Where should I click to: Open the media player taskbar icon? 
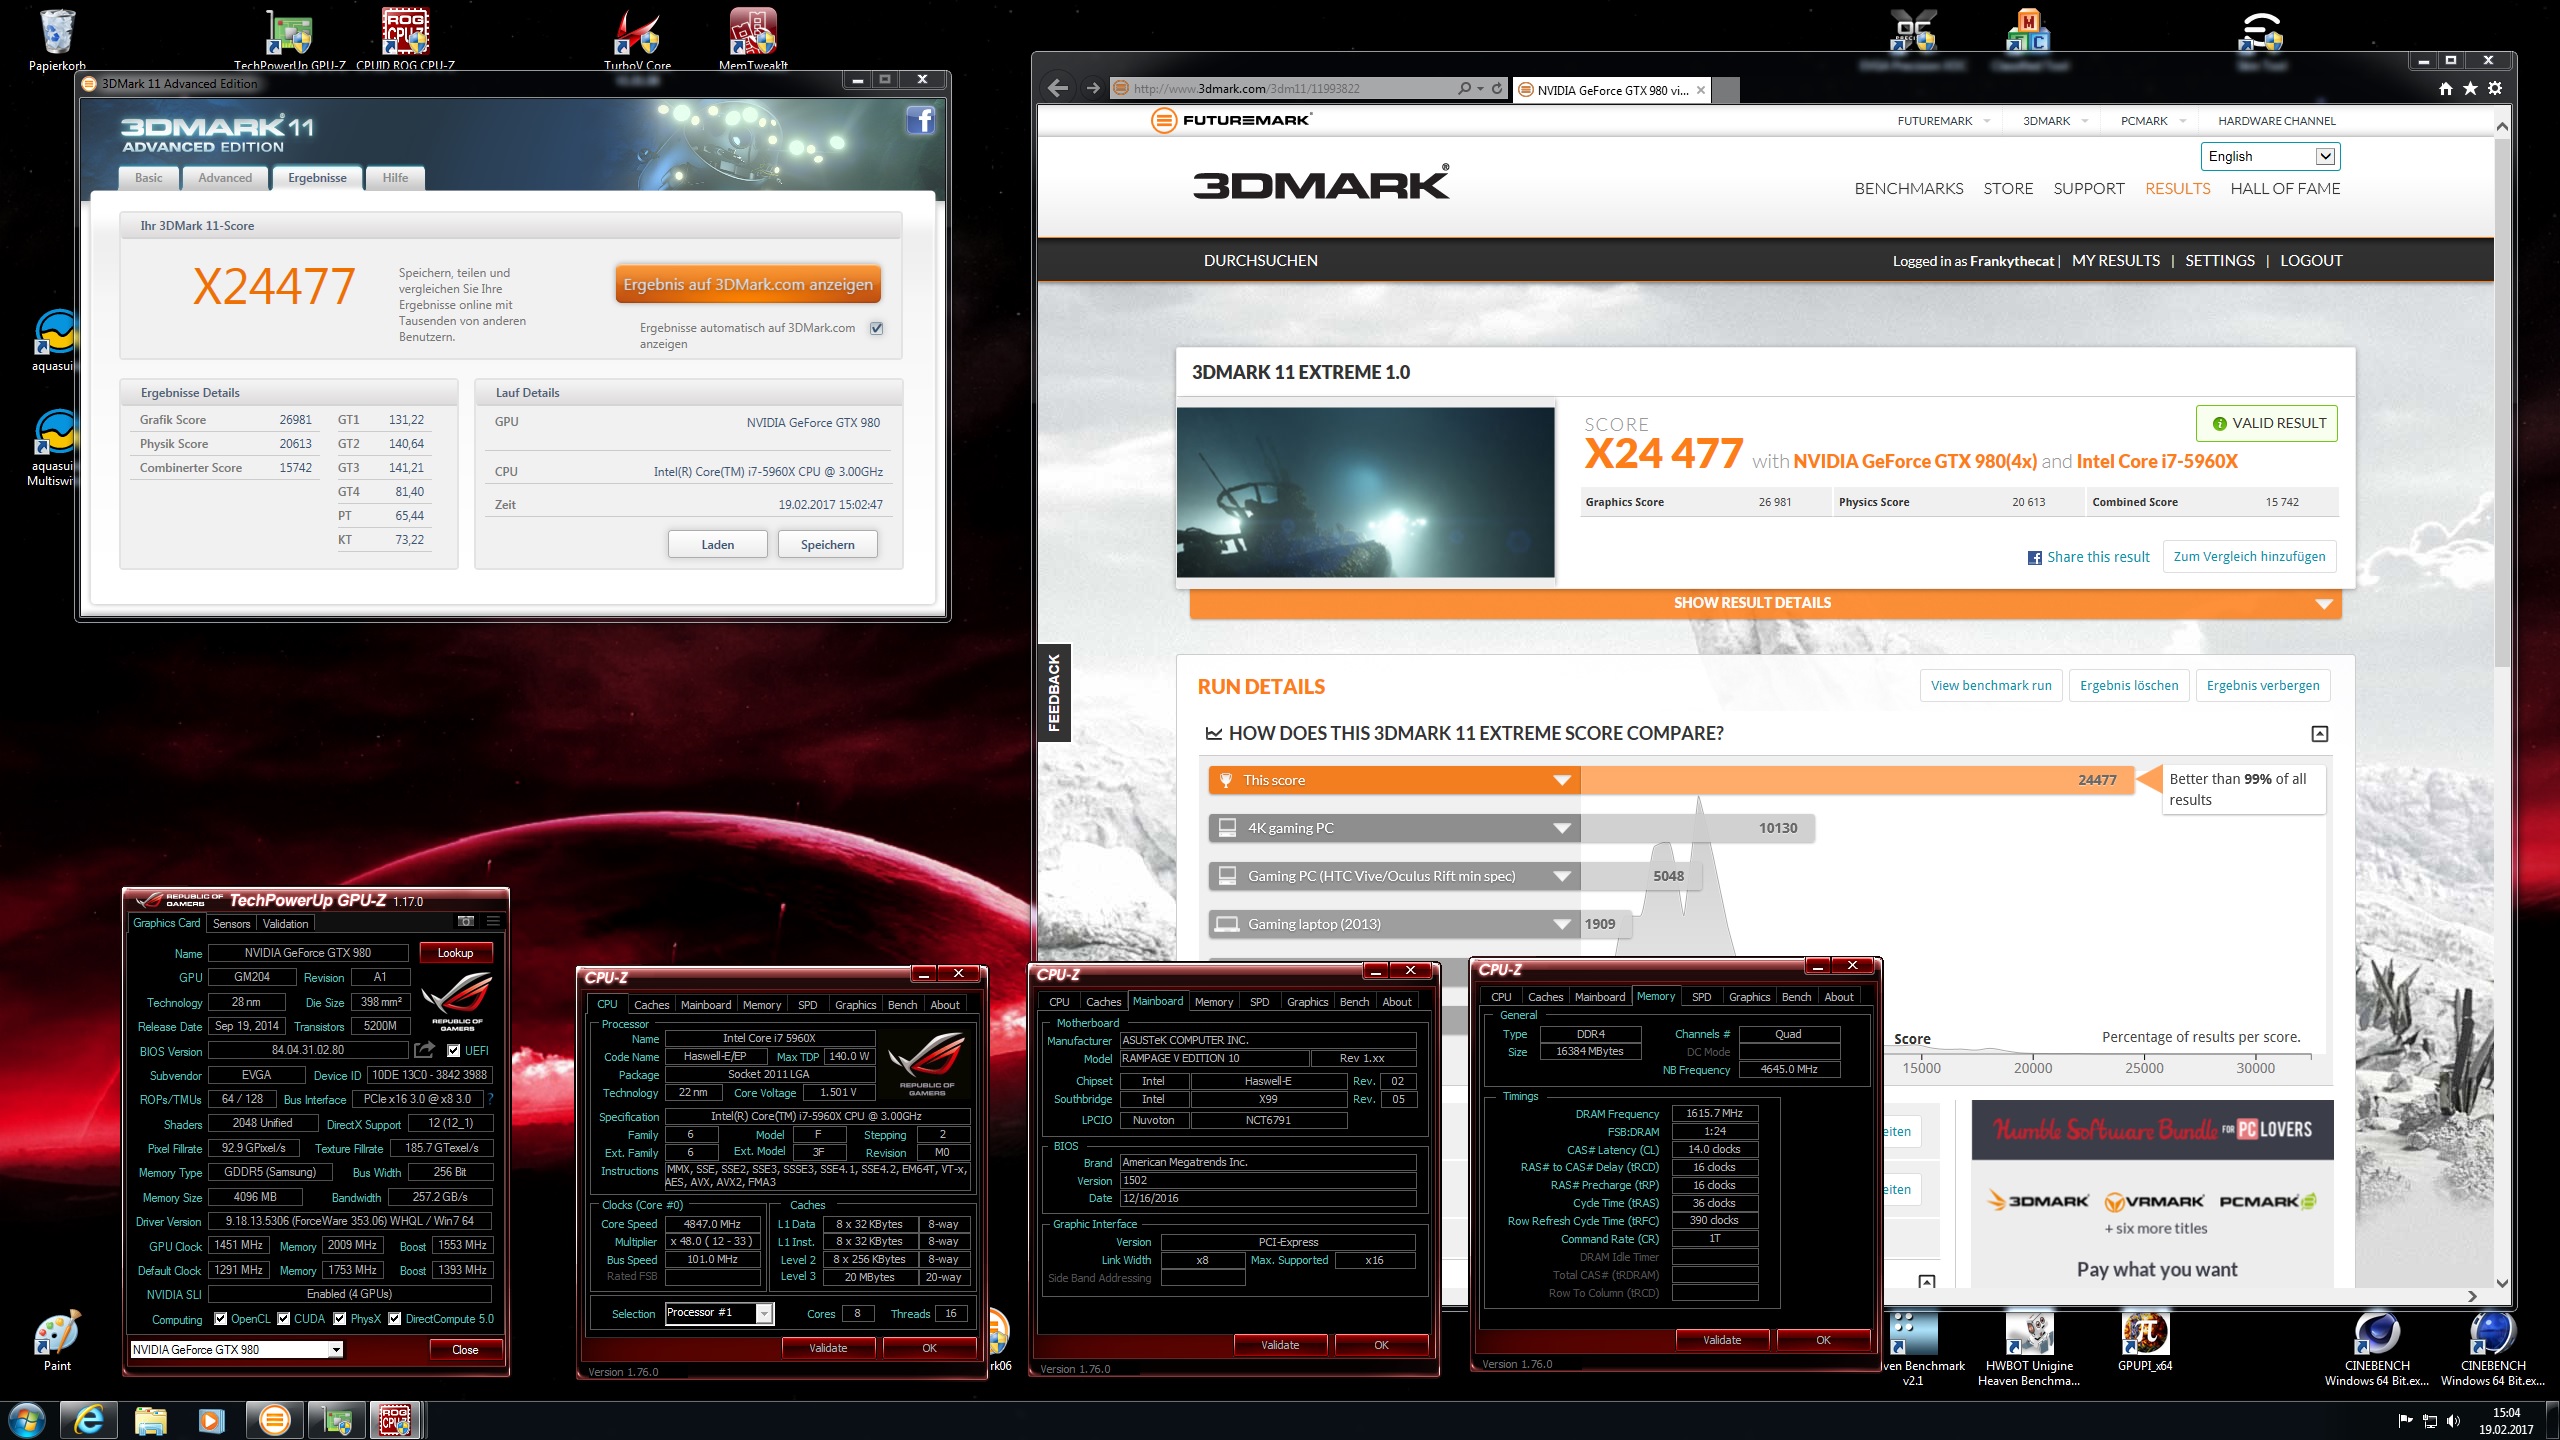[x=211, y=1420]
